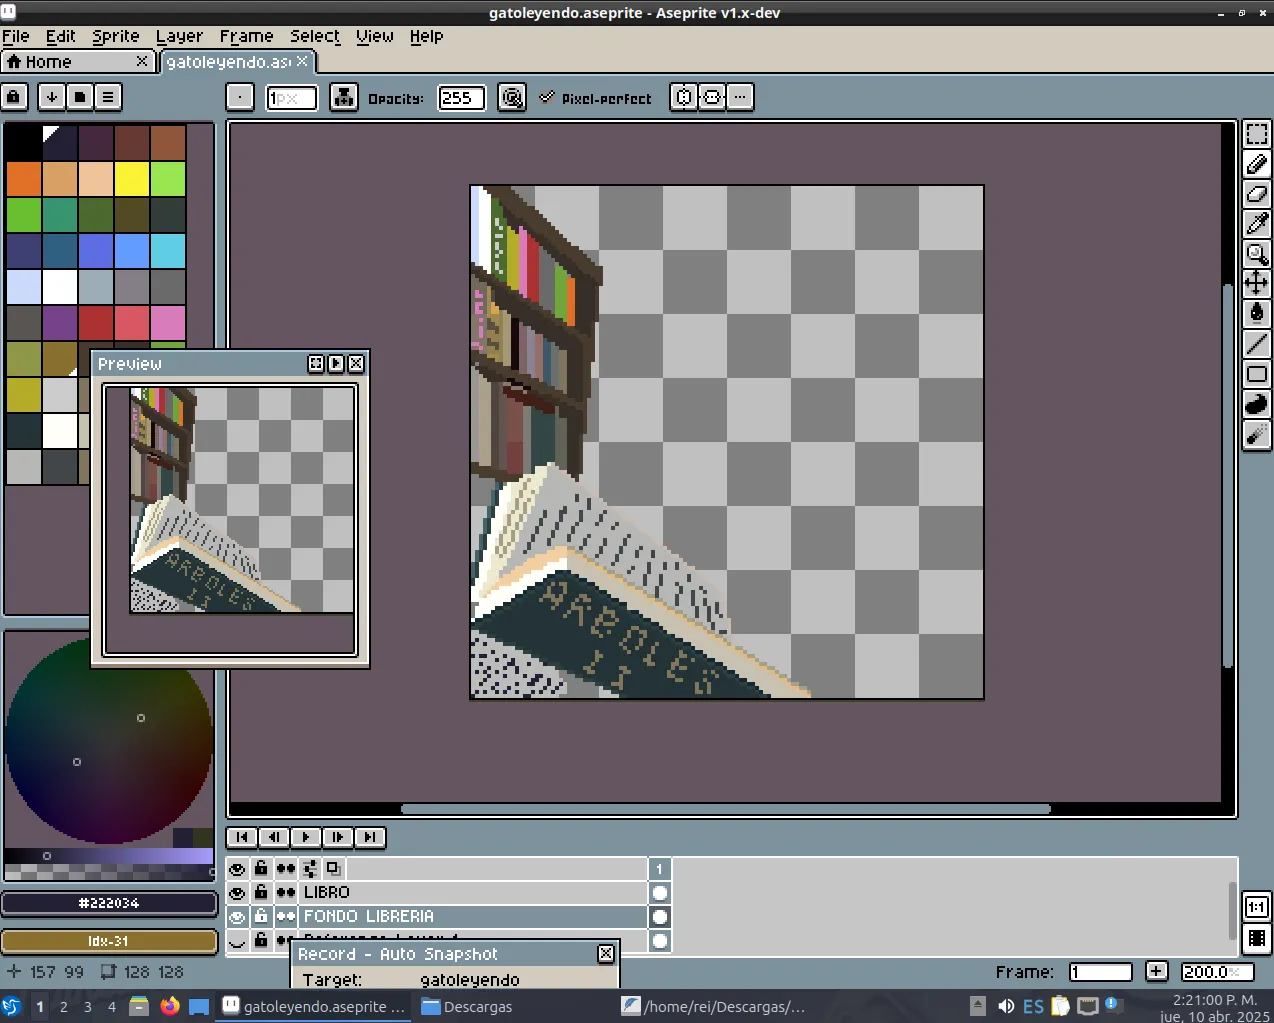Play animation in the Preview window
The width and height of the screenshot is (1274, 1023).
336,364
